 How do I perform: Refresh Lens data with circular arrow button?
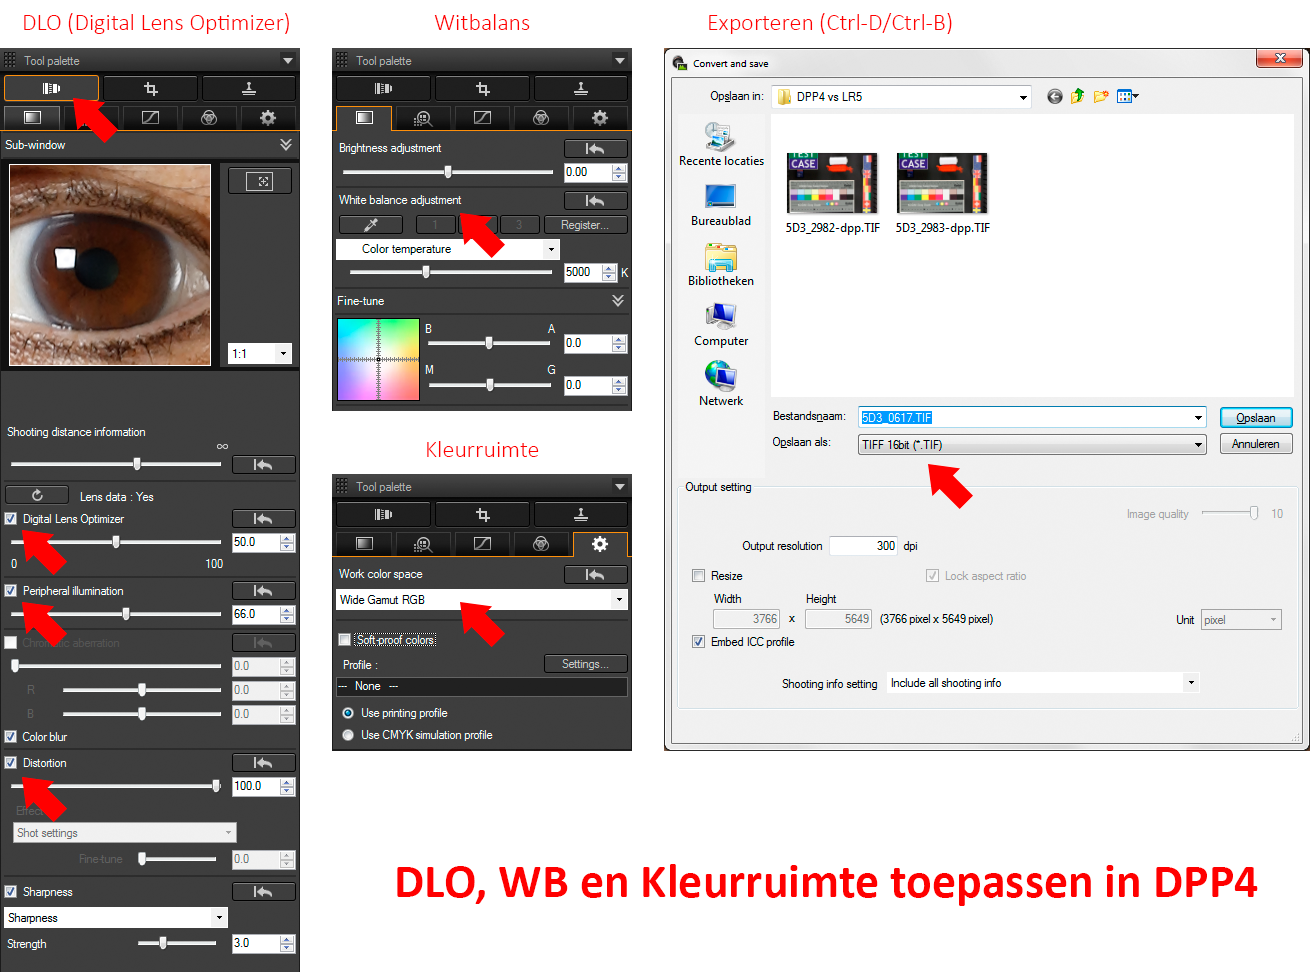(x=37, y=495)
